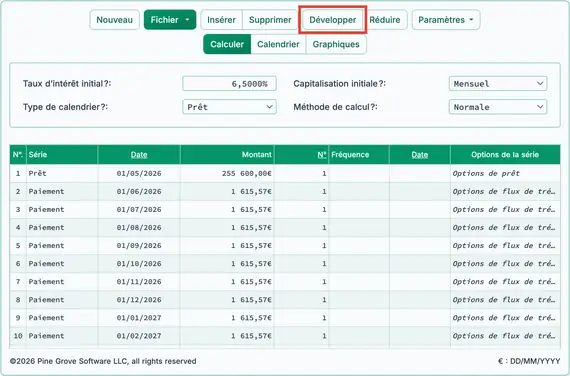
Task: Click the date 01/02/2027 cell
Action: pyautogui.click(x=139, y=336)
